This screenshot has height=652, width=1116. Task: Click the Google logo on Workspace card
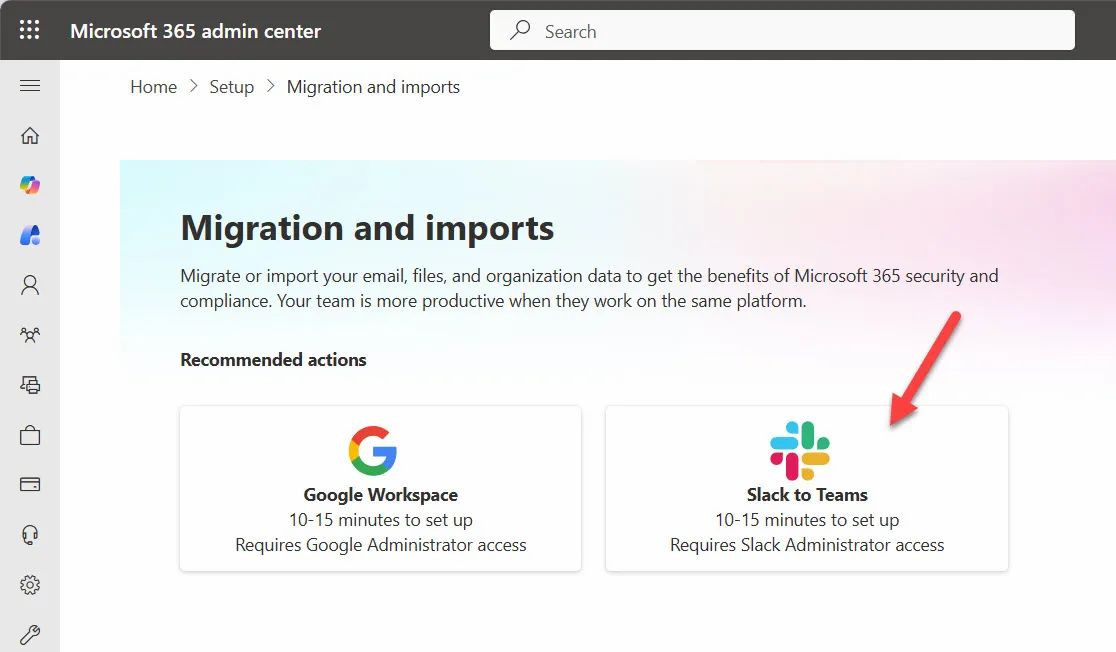coord(372,451)
